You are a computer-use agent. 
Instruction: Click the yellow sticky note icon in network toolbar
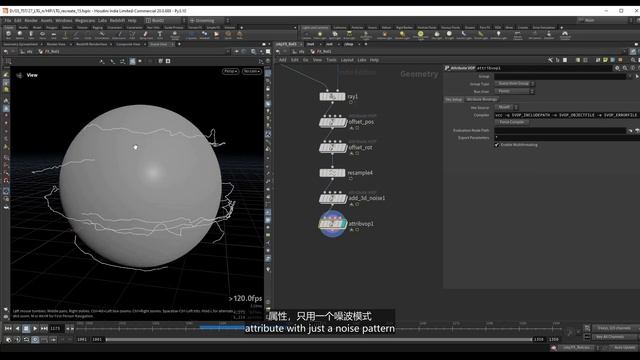tap(605, 60)
